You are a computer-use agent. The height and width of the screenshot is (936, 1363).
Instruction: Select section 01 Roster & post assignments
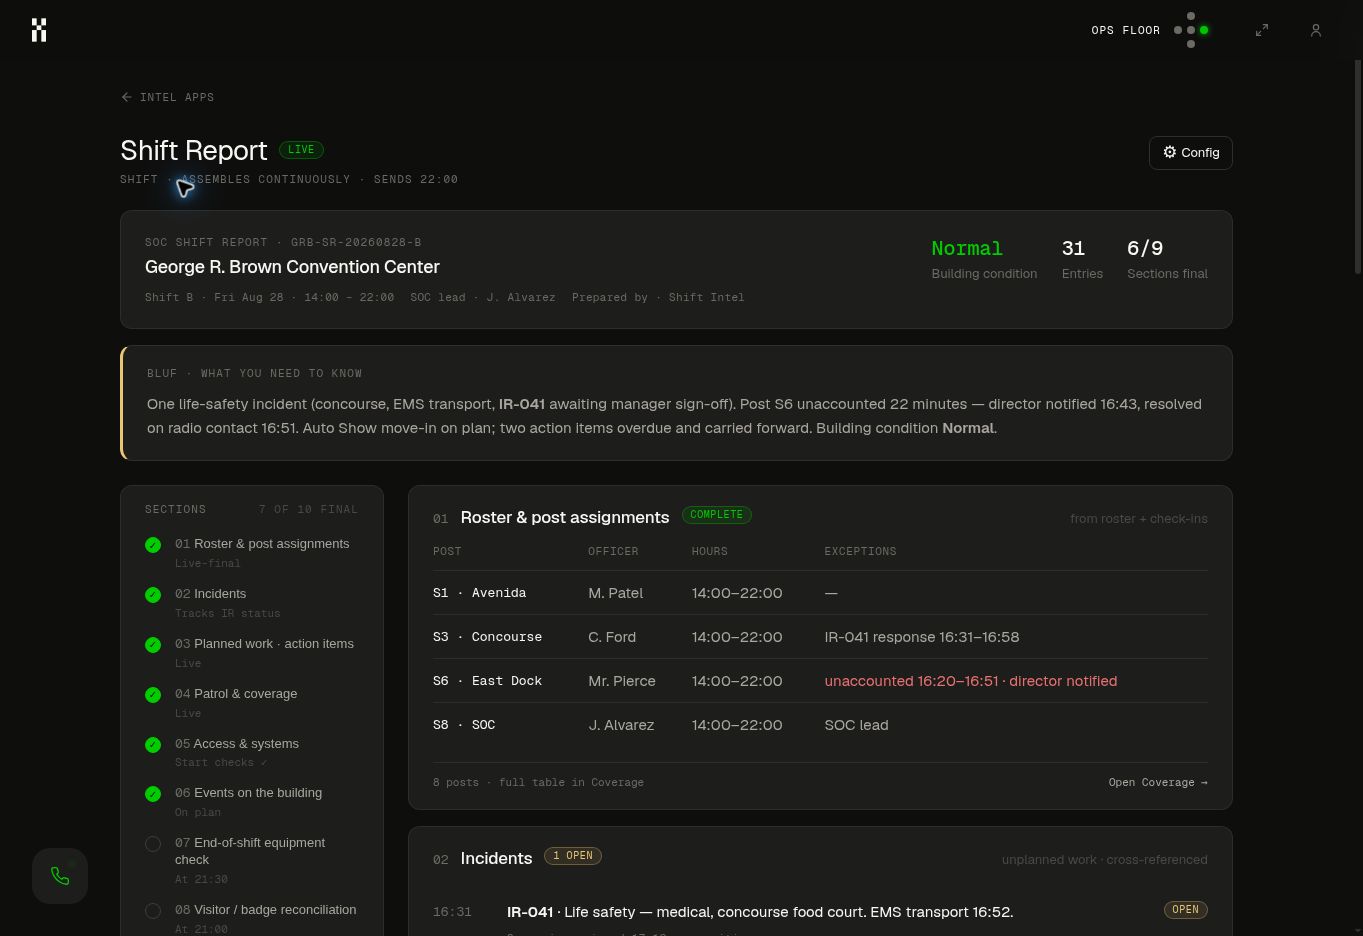(252, 552)
